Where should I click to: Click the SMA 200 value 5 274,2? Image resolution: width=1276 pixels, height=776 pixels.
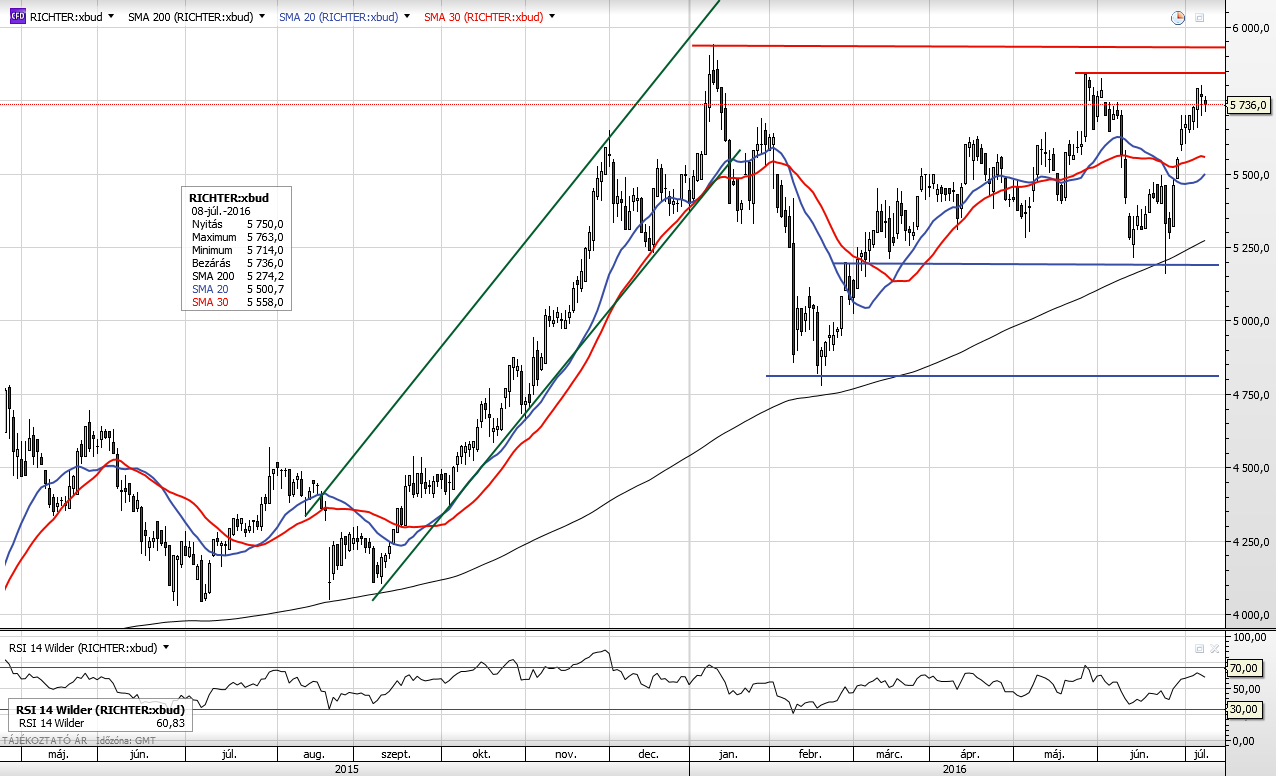coord(265,276)
